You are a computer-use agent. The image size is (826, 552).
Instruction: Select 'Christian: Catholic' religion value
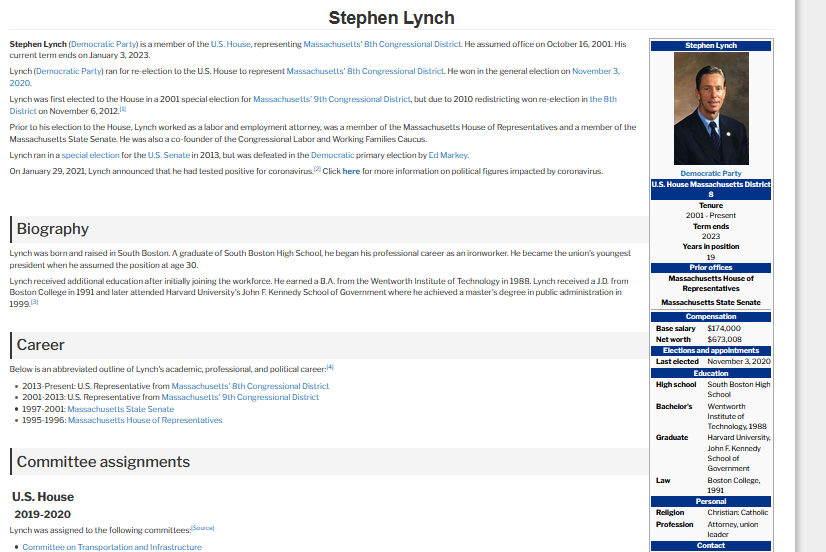pos(738,512)
